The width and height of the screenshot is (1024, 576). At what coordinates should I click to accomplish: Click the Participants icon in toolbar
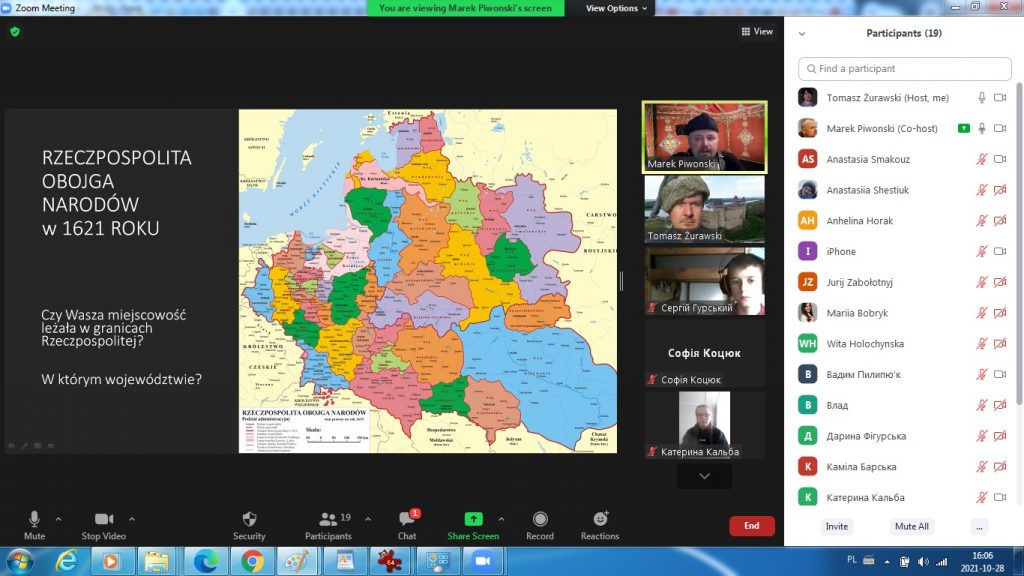[x=328, y=520]
